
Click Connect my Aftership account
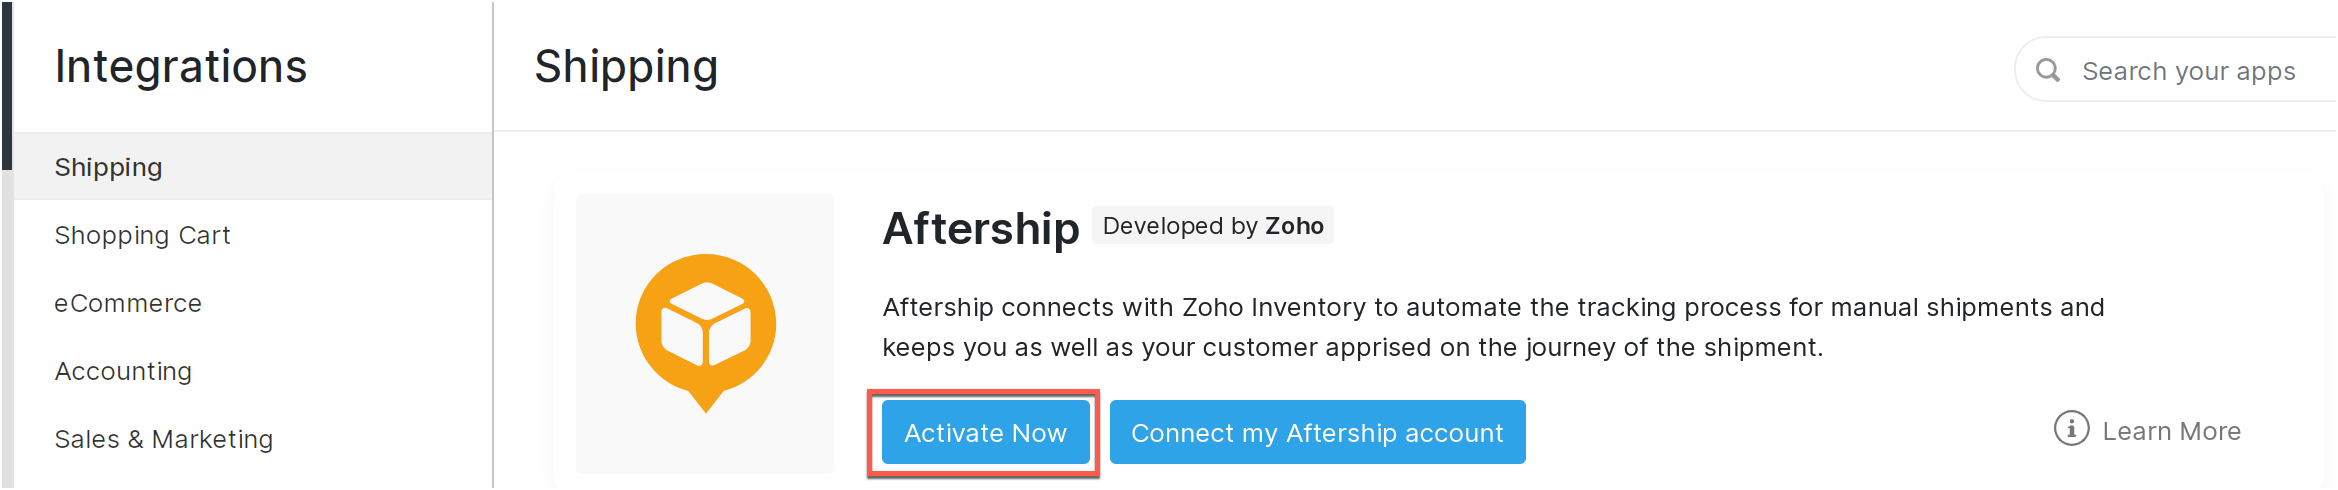1316,432
